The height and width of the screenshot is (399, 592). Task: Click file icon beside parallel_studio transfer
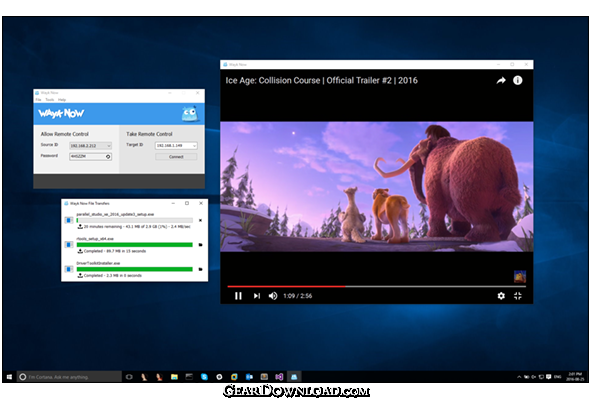point(69,220)
